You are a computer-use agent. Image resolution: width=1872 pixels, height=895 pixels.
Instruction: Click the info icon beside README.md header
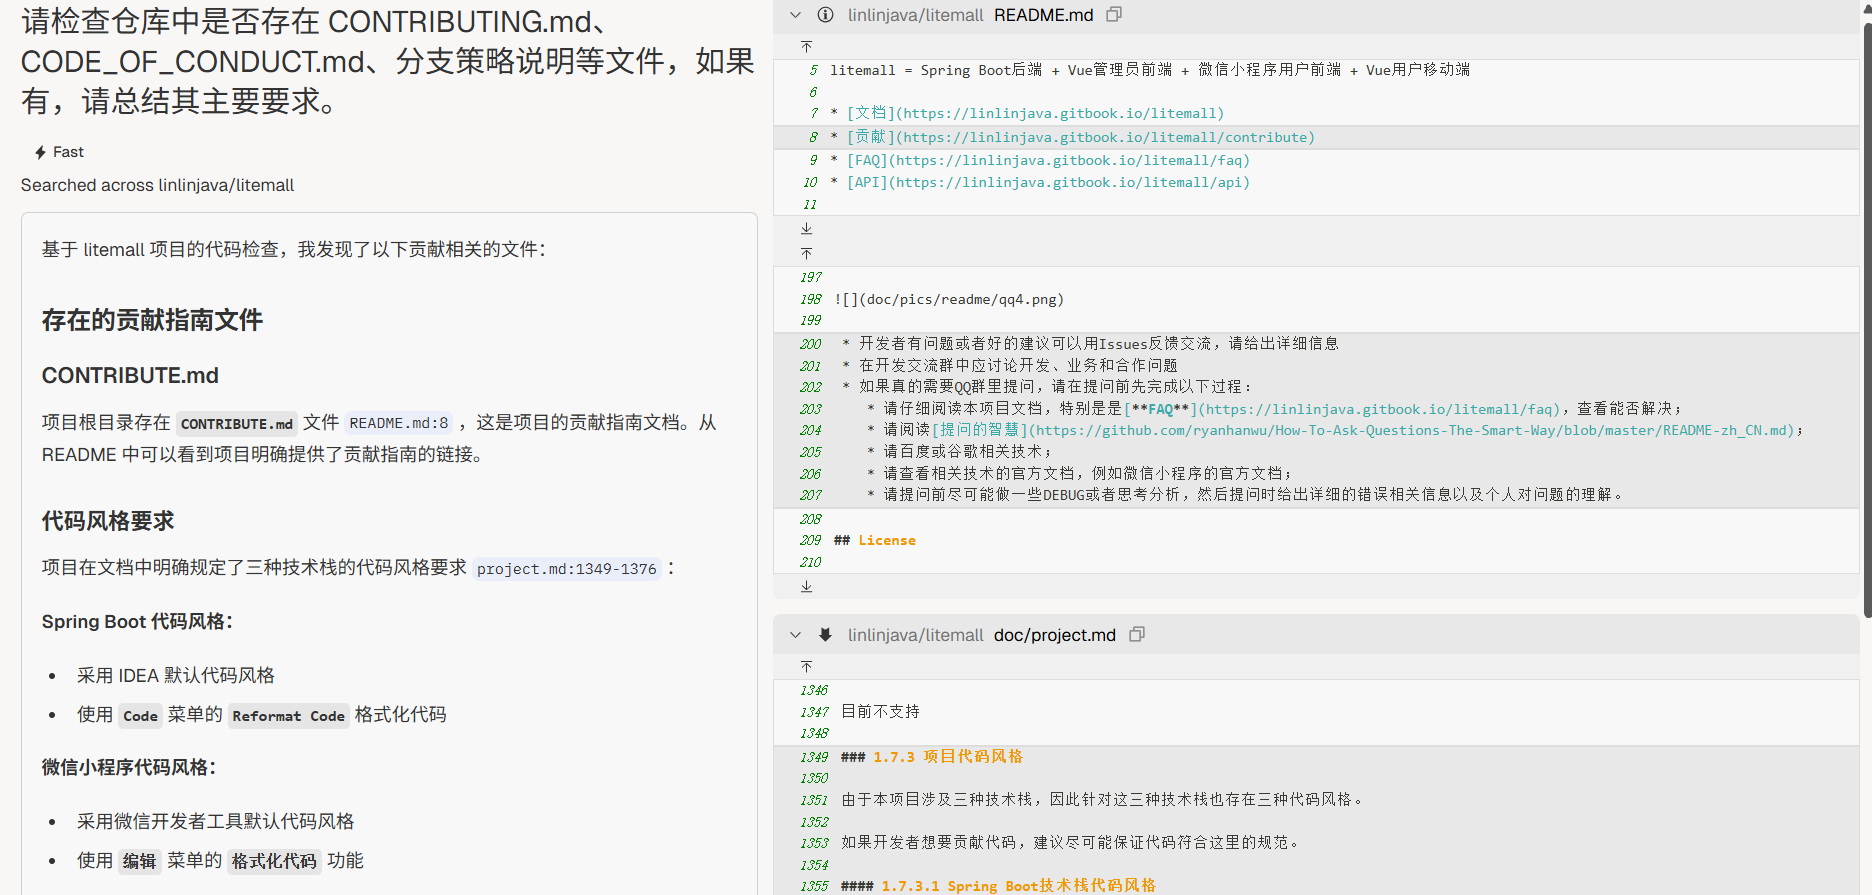825,15
